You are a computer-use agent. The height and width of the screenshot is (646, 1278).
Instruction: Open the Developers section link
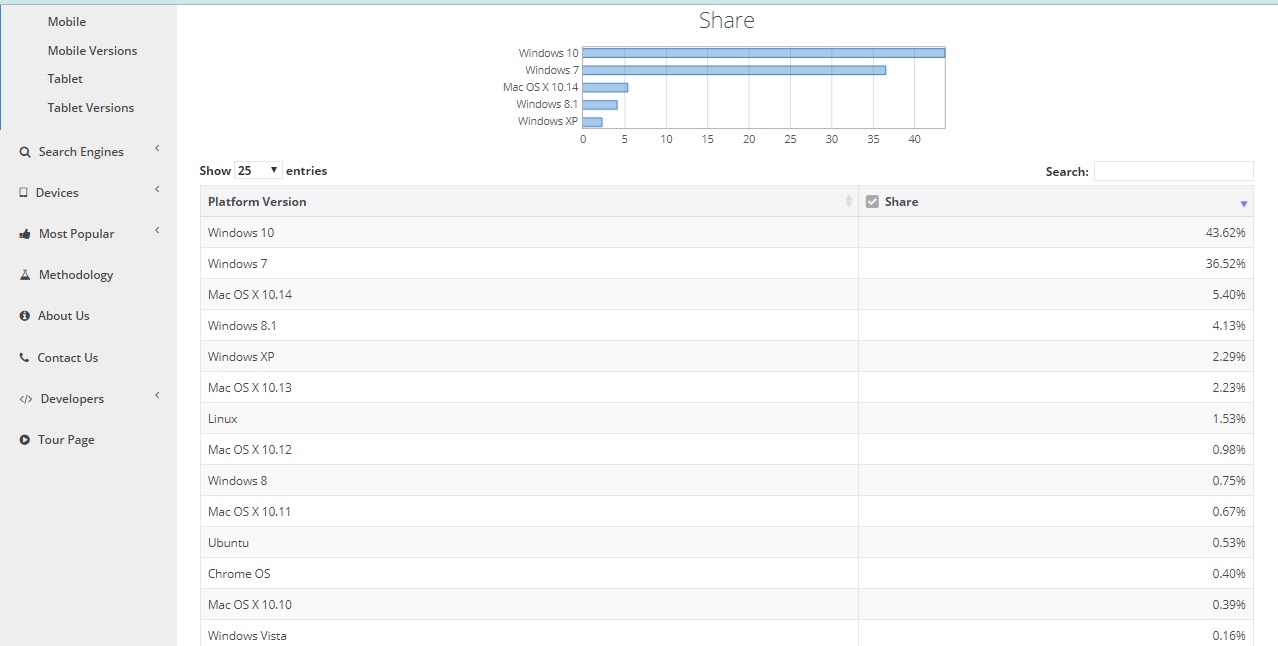pyautogui.click(x=72, y=399)
